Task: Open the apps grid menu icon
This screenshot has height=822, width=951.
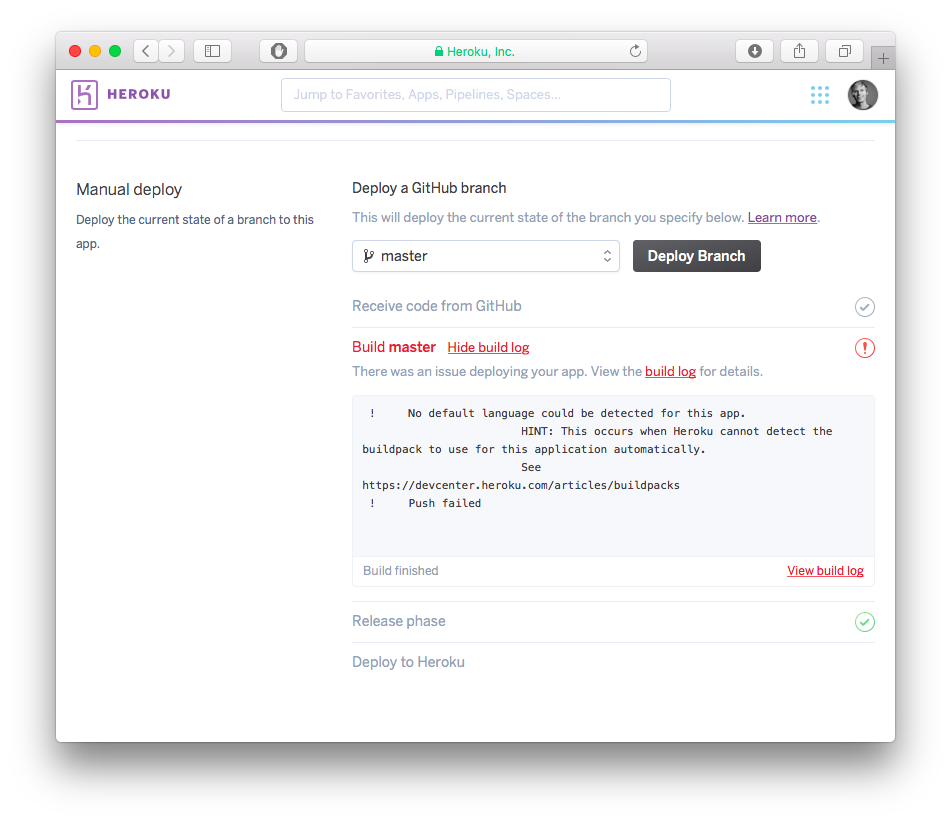Action: [819, 95]
